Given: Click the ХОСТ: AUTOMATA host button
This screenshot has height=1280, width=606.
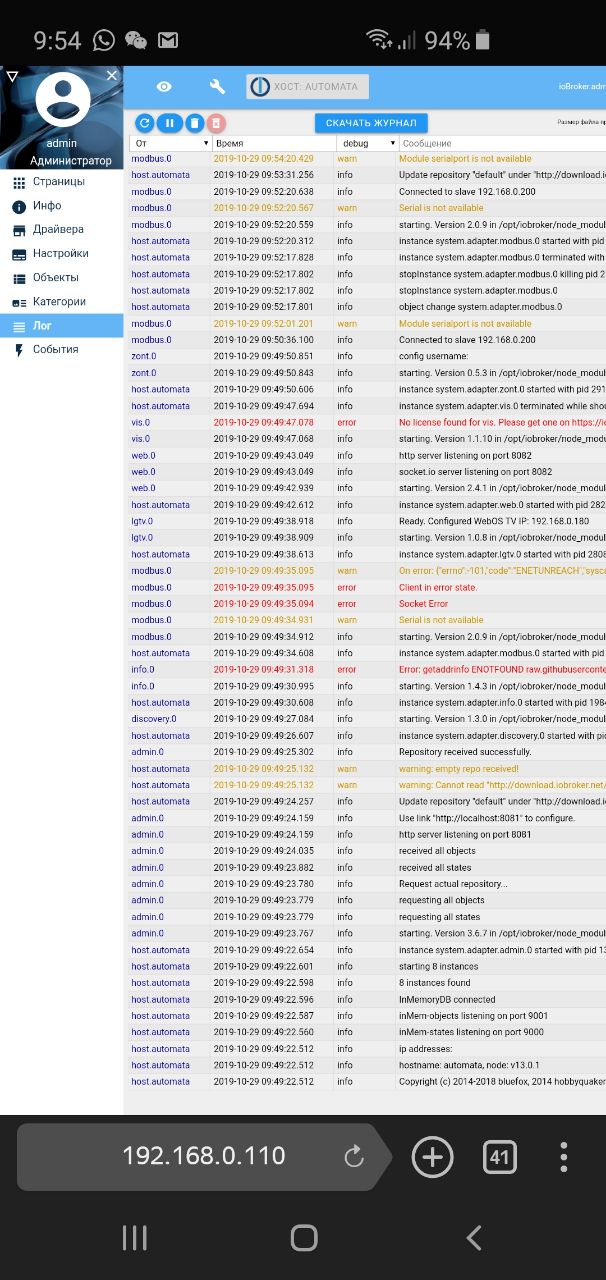Looking at the screenshot, I should [x=308, y=87].
